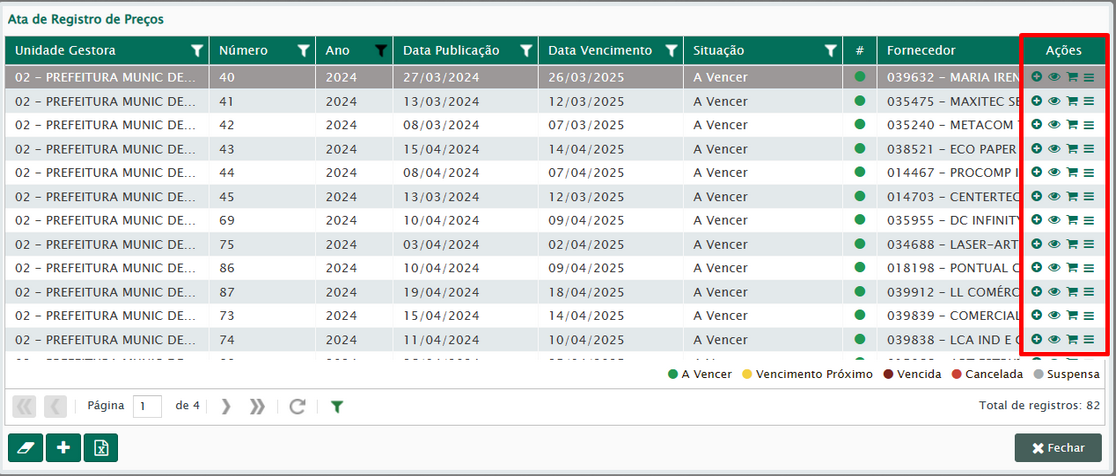Image resolution: width=1116 pixels, height=476 pixels.
Task: Jump to the last page of results
Action: [x=257, y=406]
